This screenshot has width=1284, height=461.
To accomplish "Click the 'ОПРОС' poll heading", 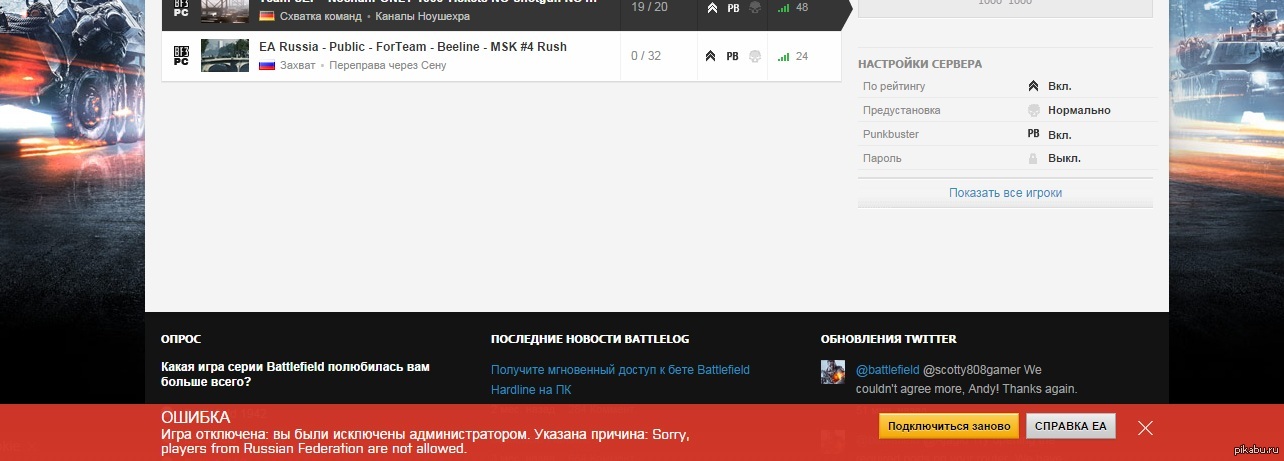I will pos(181,339).
